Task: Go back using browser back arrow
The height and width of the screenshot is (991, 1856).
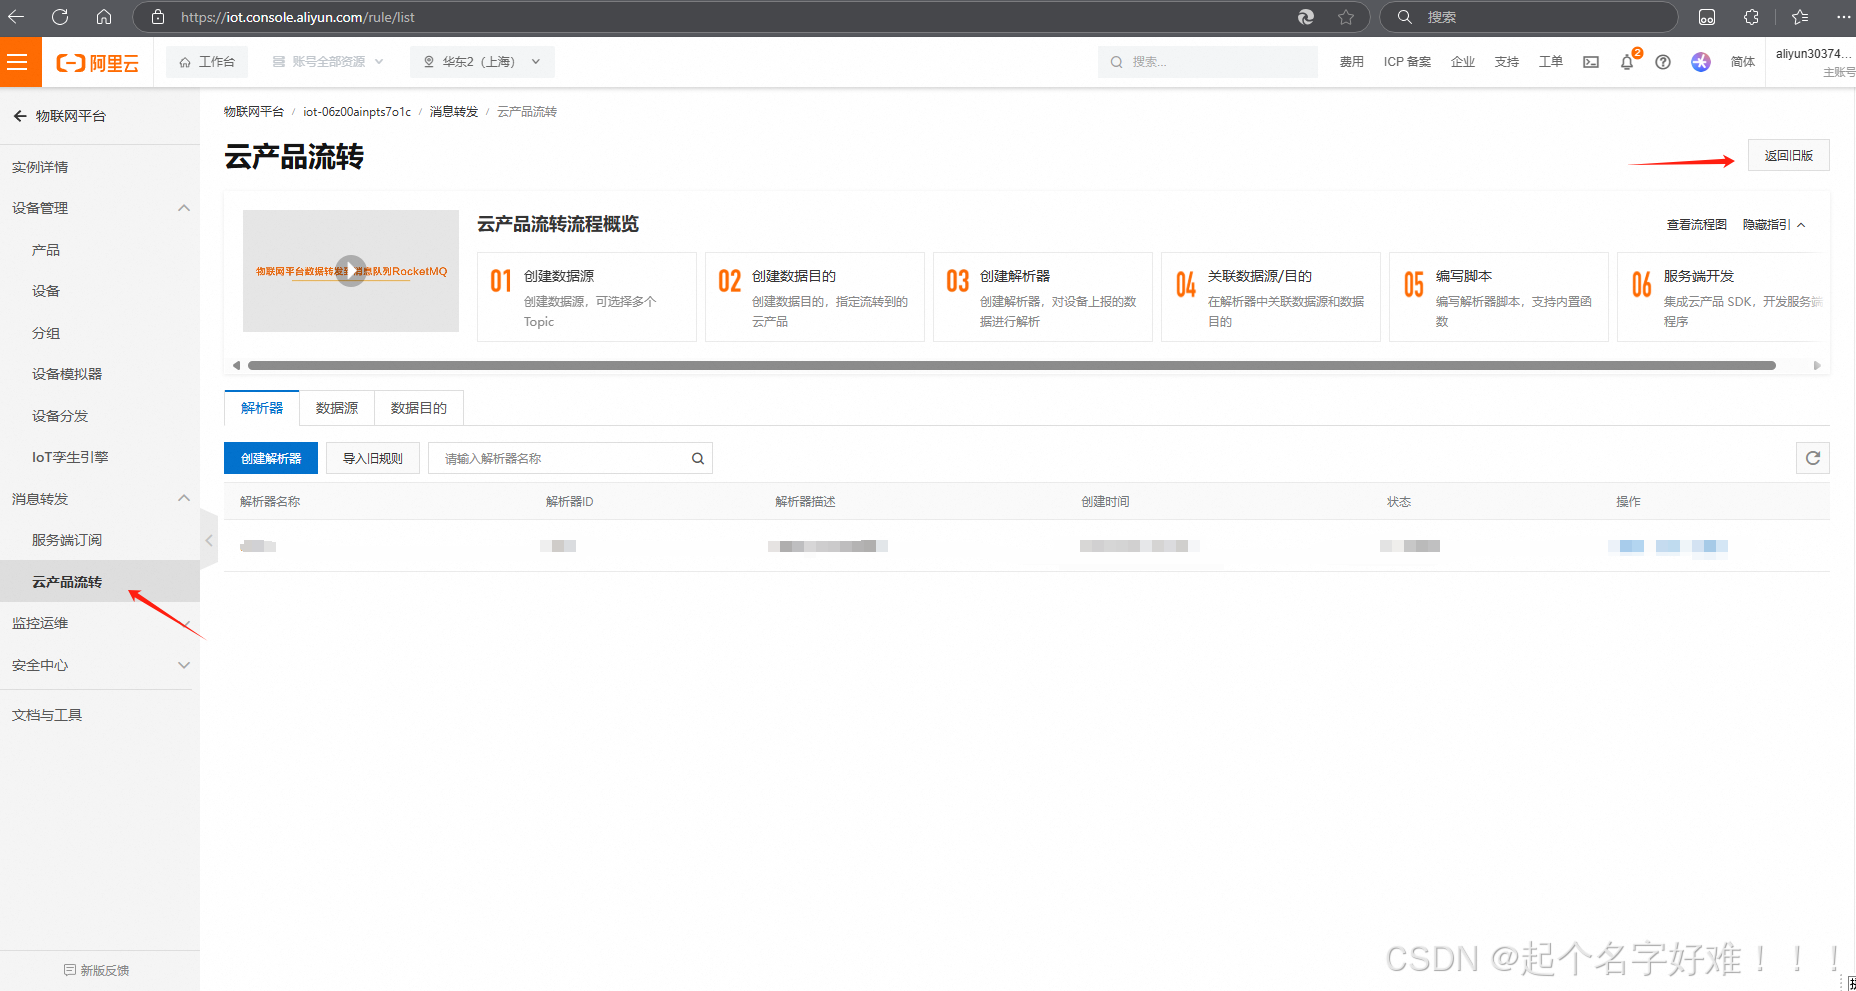Action: pos(16,17)
